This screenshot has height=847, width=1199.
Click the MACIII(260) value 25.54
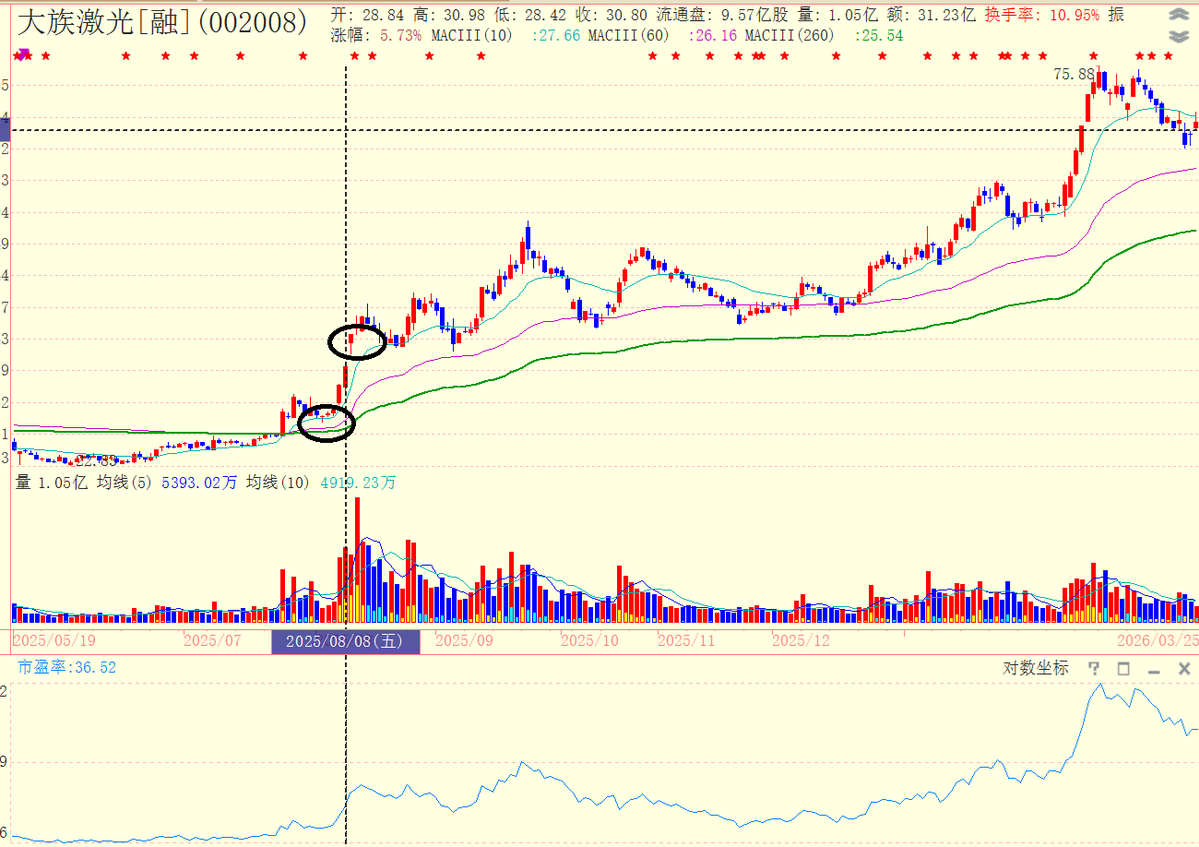pos(879,36)
